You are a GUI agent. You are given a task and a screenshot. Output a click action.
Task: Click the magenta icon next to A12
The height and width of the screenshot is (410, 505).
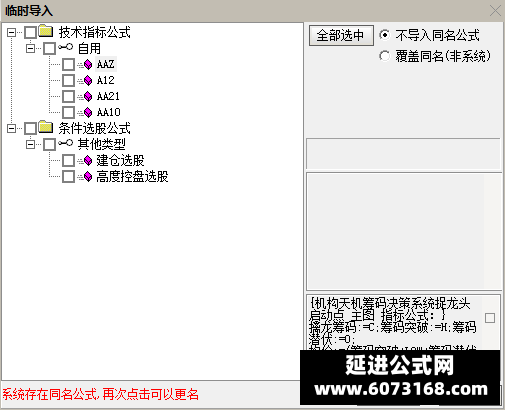click(88, 80)
